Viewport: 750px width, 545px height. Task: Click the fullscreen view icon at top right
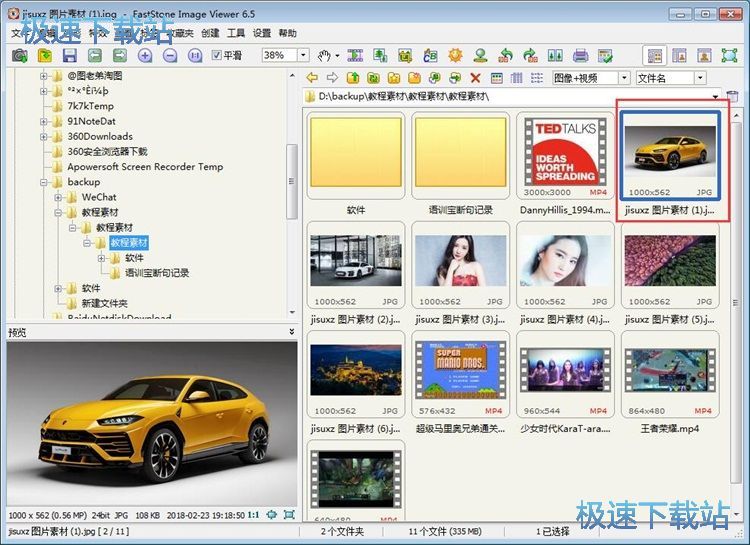(731, 56)
